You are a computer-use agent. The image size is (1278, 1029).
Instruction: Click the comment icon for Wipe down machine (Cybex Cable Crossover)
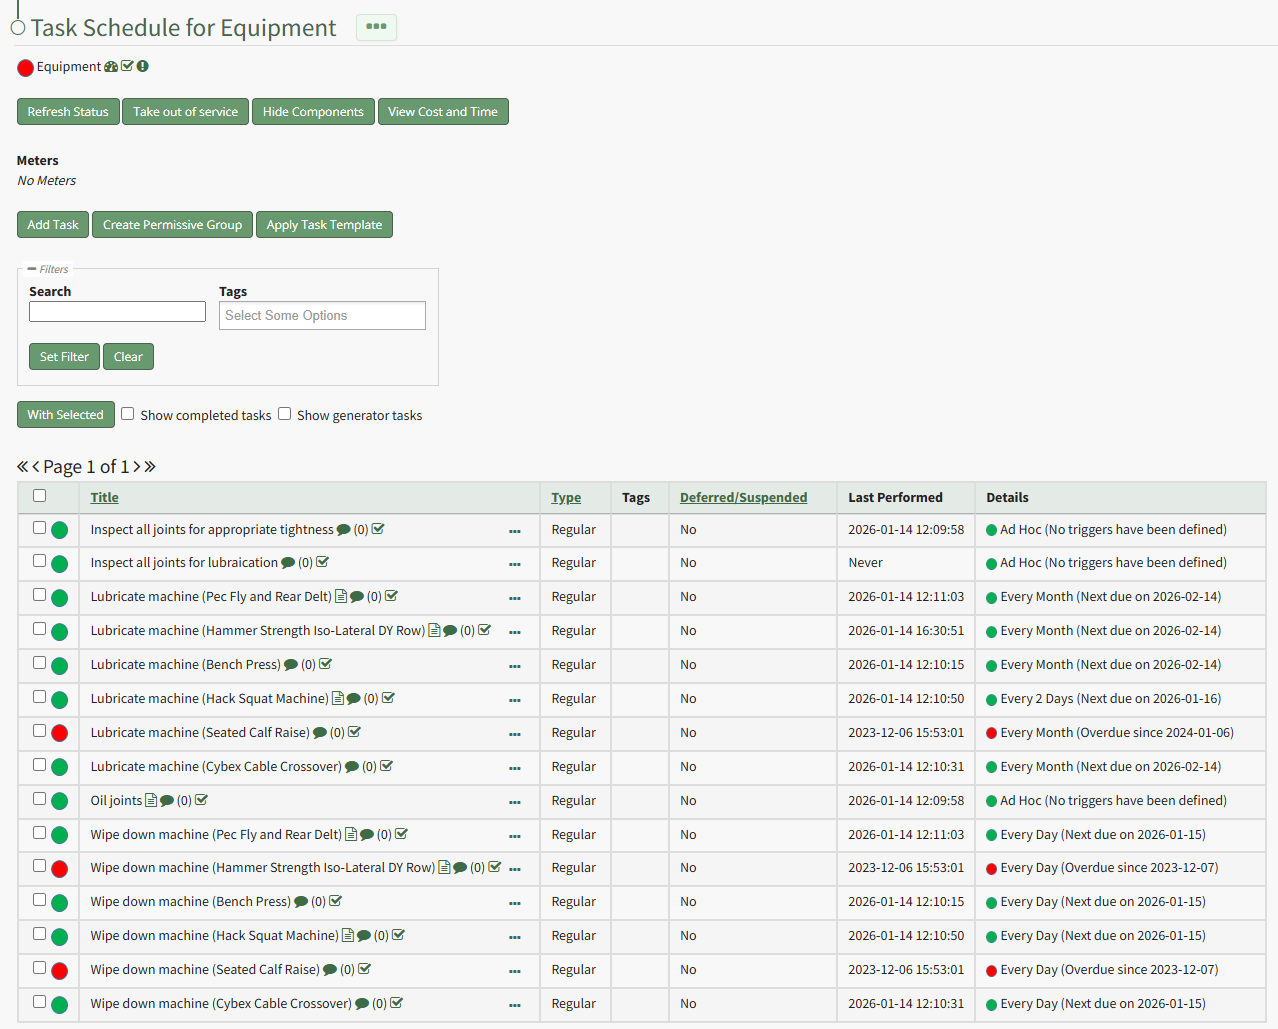point(362,1004)
